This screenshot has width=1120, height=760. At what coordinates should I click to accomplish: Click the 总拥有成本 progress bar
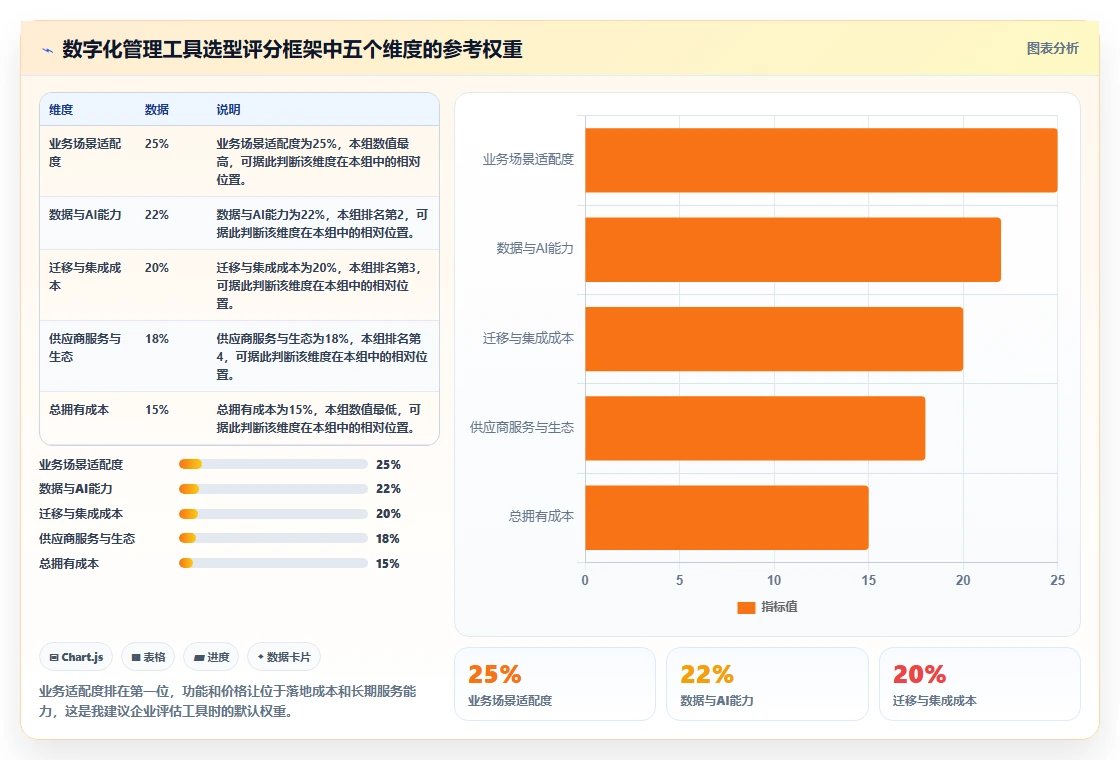coord(273,564)
